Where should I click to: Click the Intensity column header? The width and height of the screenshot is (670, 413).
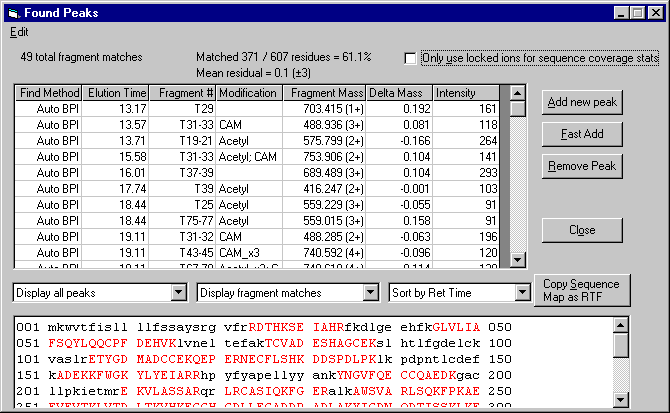[x=466, y=93]
